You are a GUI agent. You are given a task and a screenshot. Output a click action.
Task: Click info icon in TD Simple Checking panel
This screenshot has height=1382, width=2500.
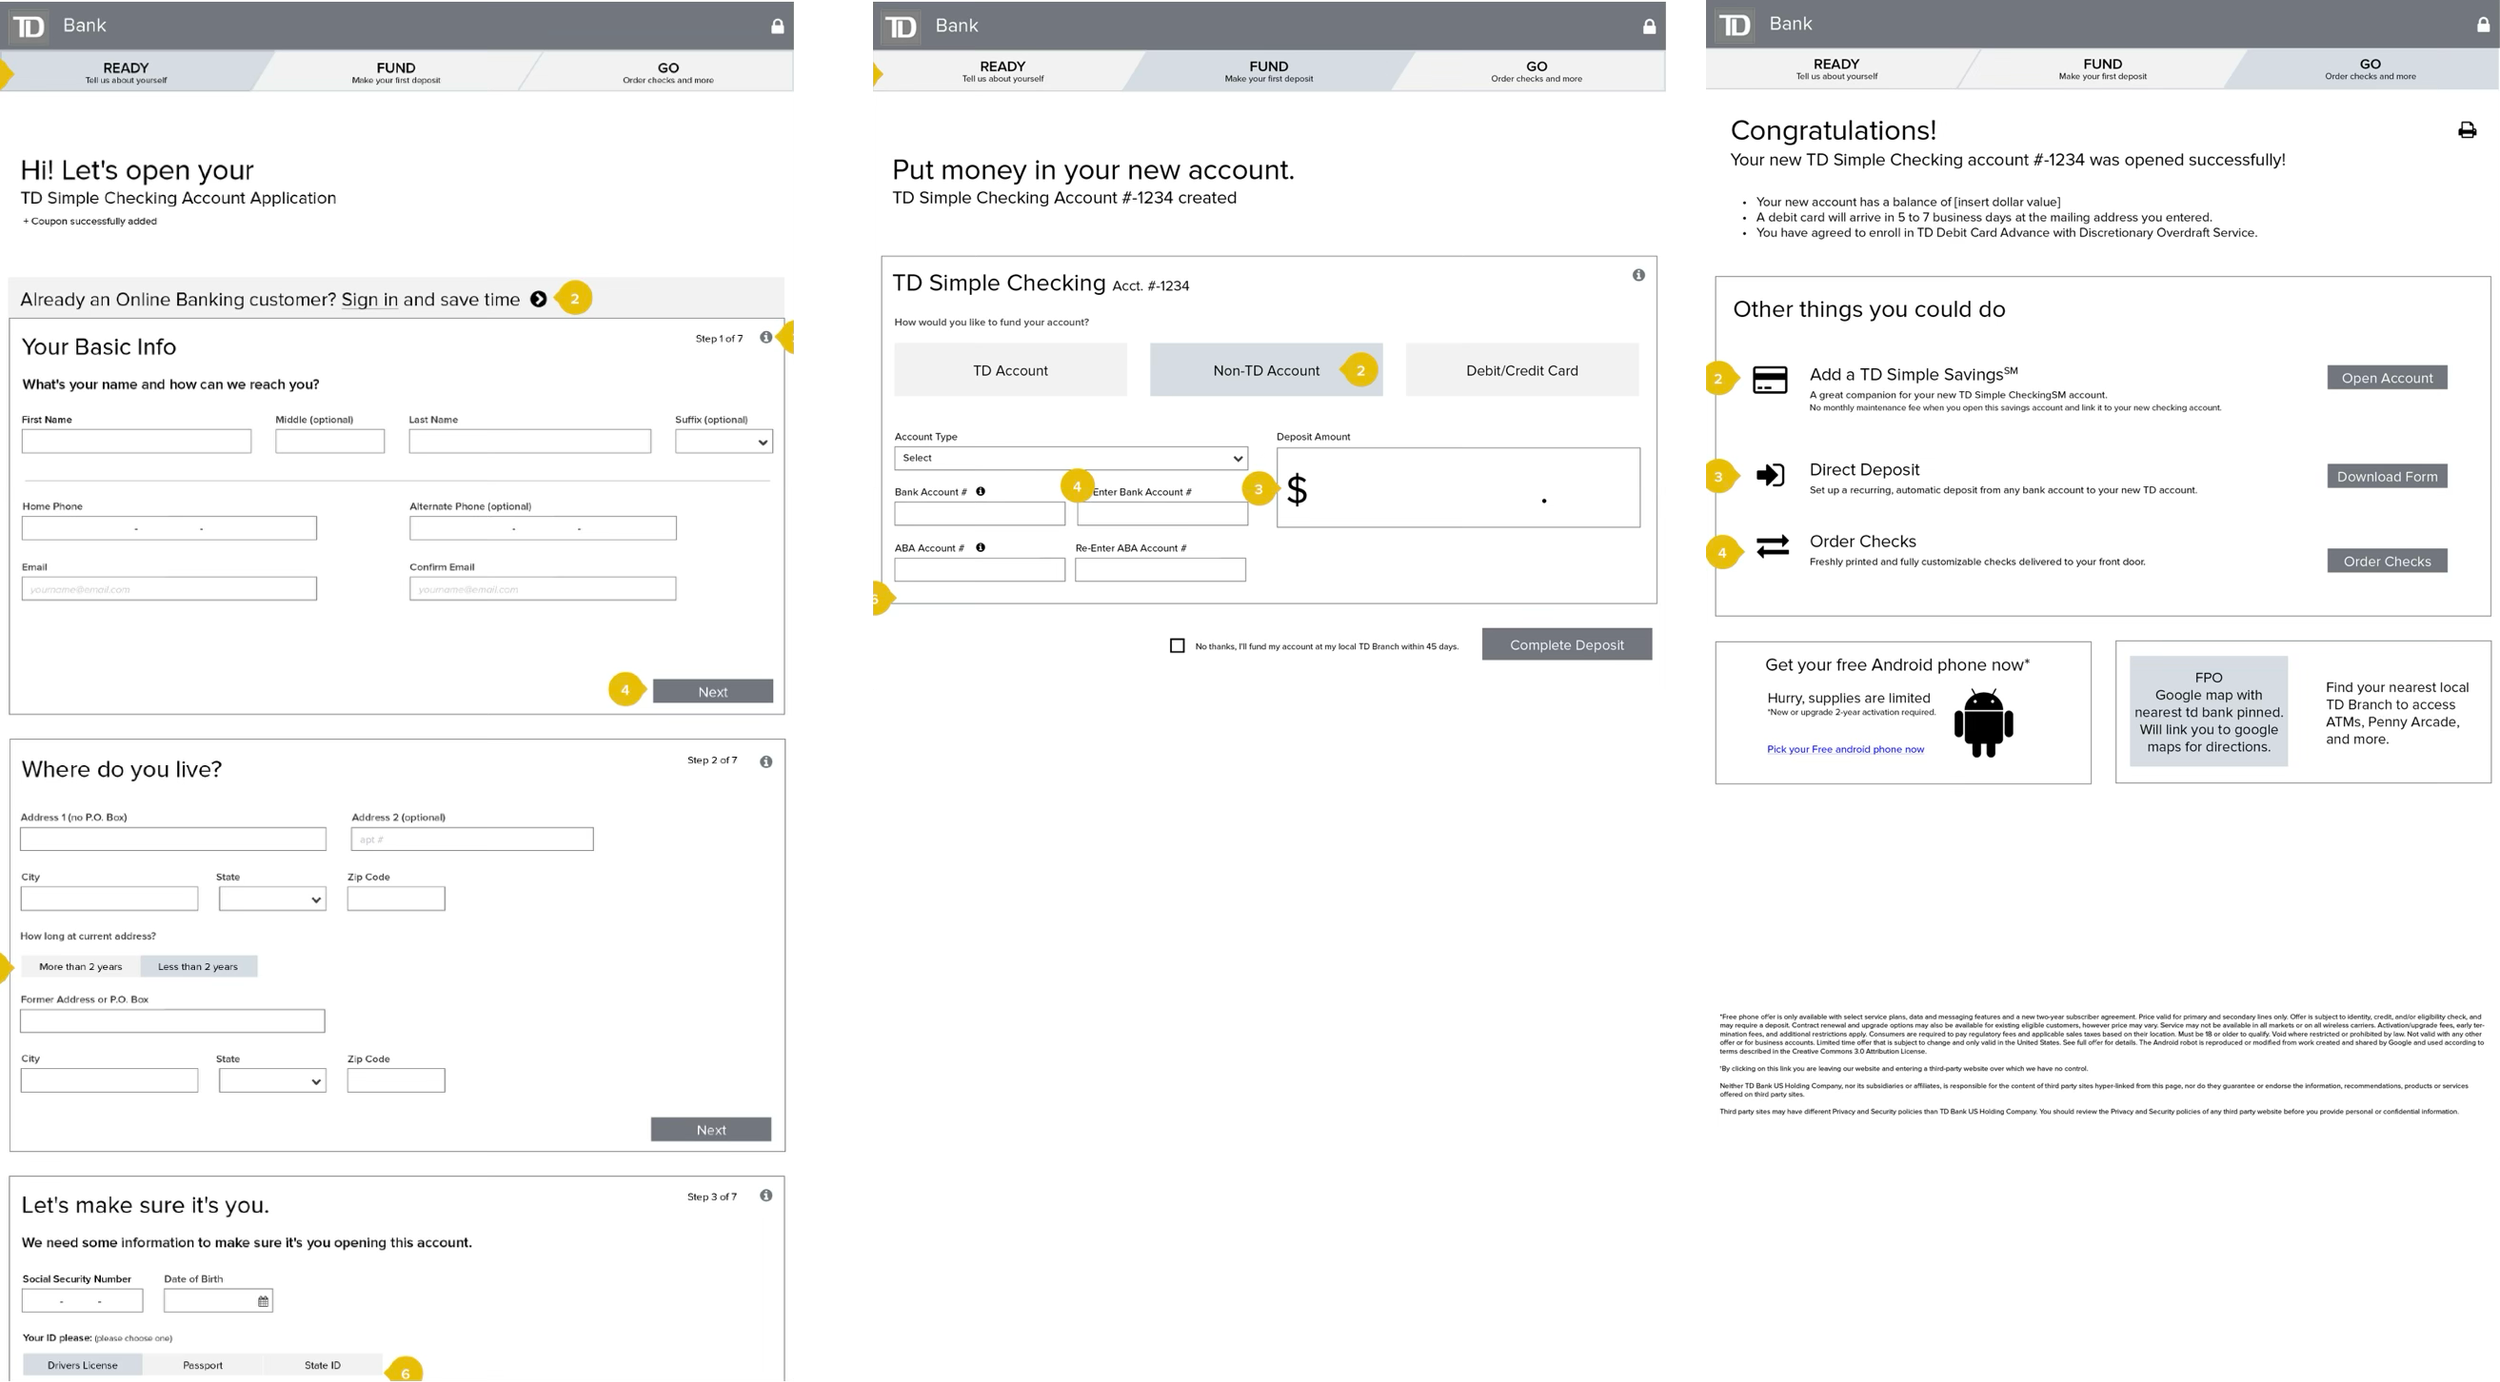(1638, 275)
